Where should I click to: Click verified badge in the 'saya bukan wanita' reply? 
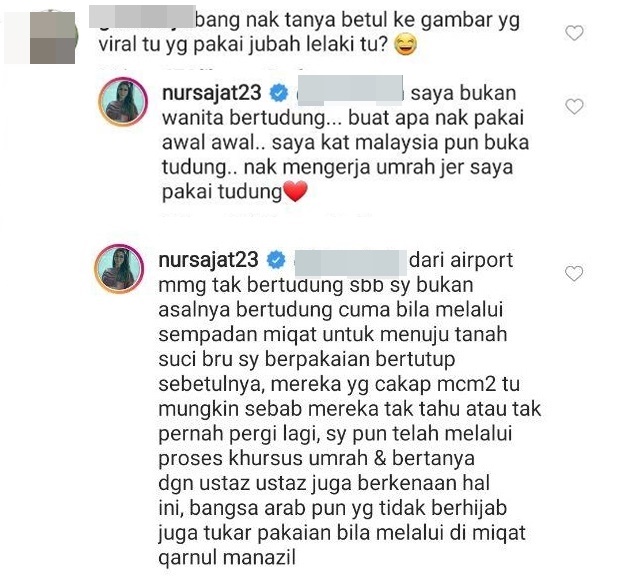click(x=279, y=94)
